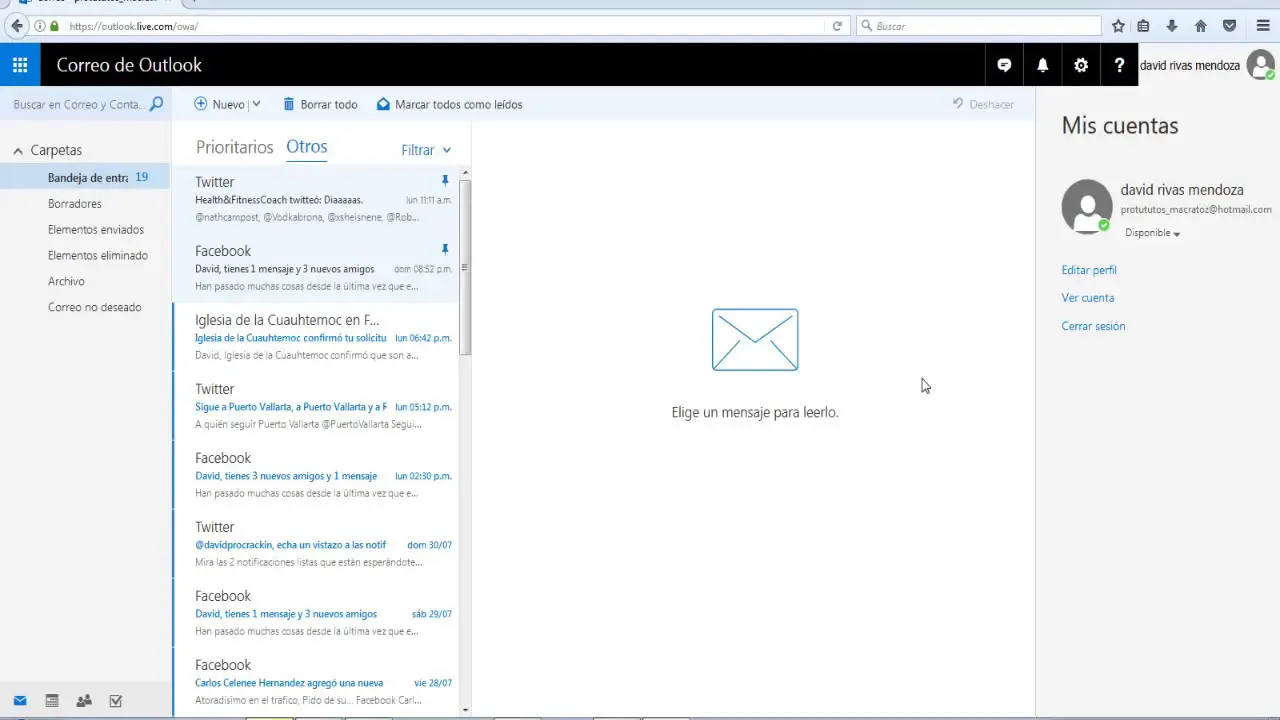The height and width of the screenshot is (720, 1280).
Task: Click the browser reload icon in address bar
Action: (837, 26)
